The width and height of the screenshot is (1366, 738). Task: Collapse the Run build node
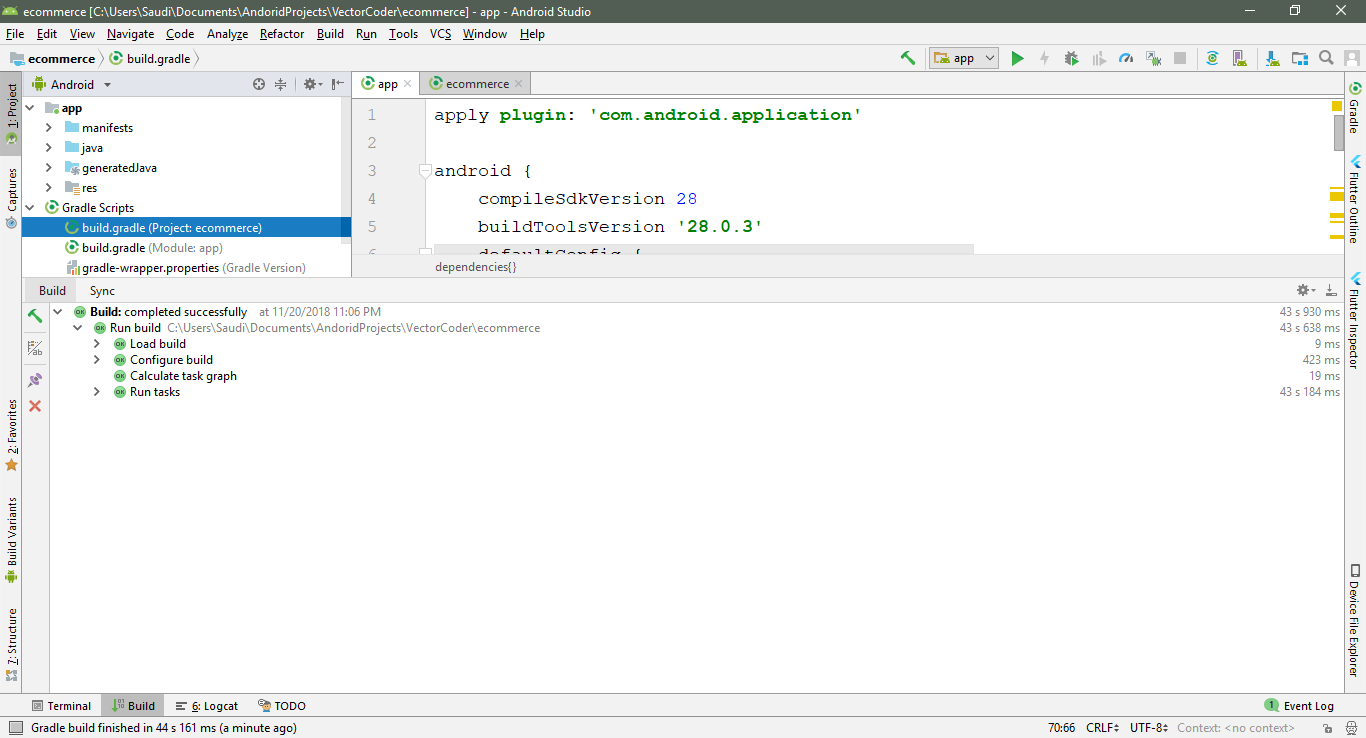(x=77, y=327)
